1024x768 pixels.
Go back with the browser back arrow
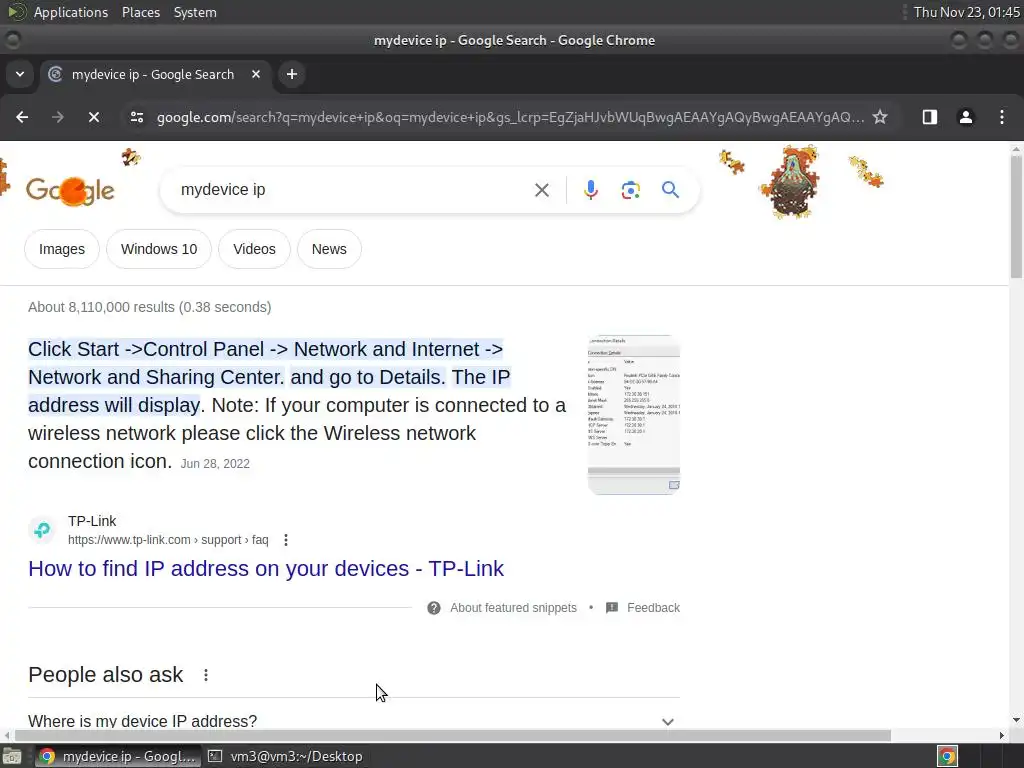[x=22, y=117]
